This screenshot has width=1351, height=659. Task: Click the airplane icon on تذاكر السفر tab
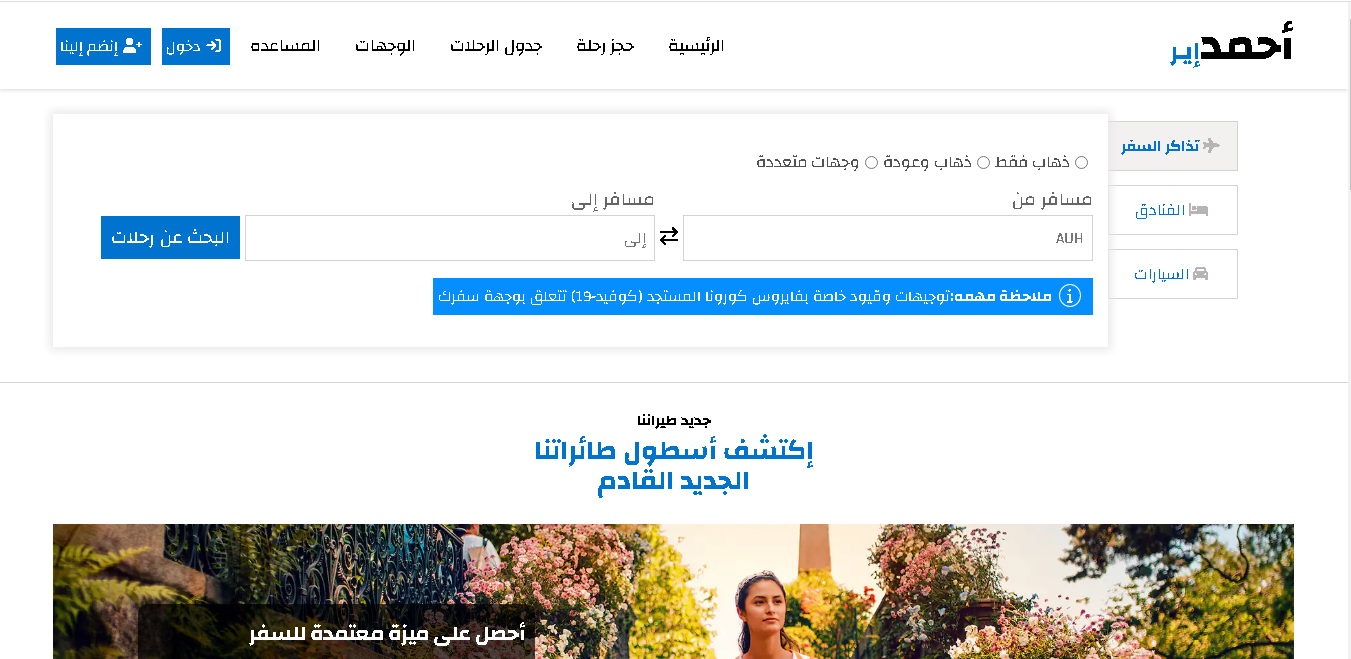click(1211, 146)
